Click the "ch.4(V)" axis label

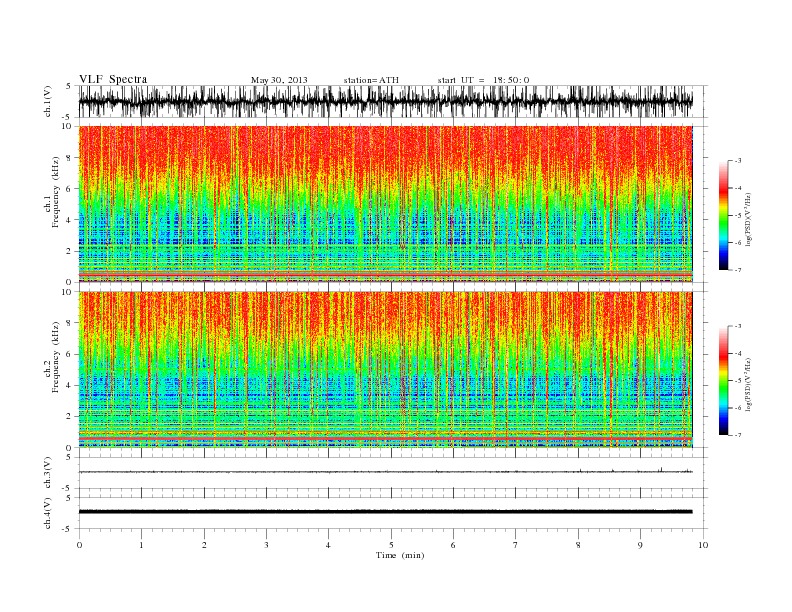click(48, 513)
